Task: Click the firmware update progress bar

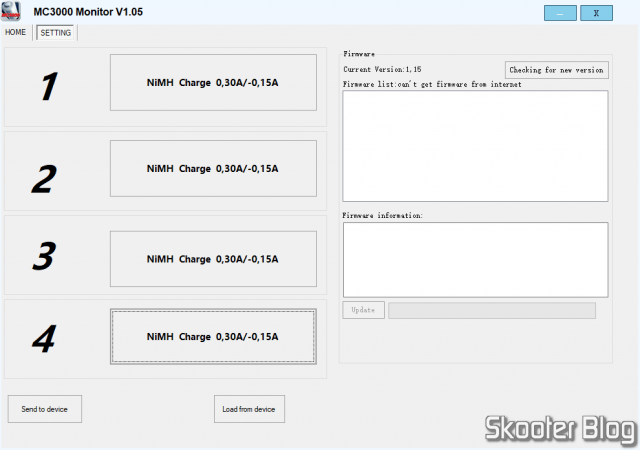Action: 492,310
